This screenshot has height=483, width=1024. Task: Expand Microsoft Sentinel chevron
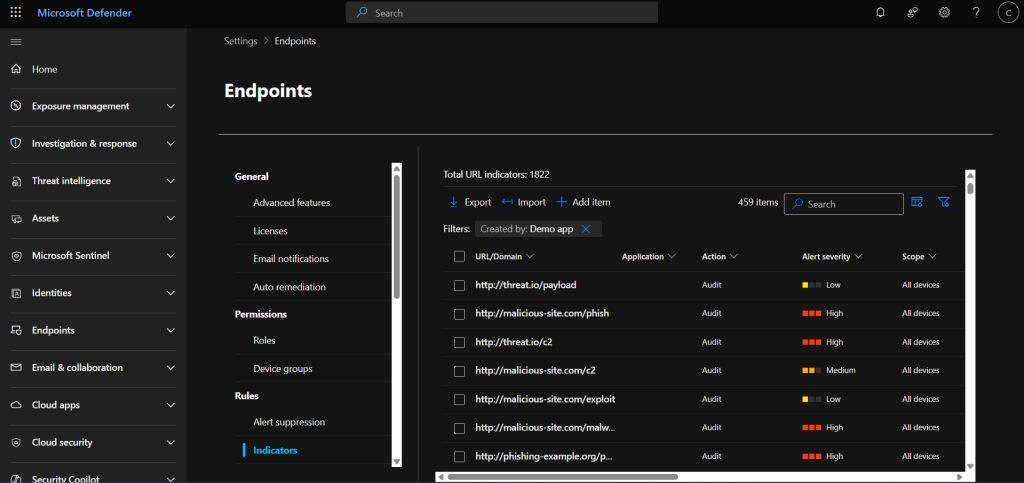pyautogui.click(x=170, y=256)
